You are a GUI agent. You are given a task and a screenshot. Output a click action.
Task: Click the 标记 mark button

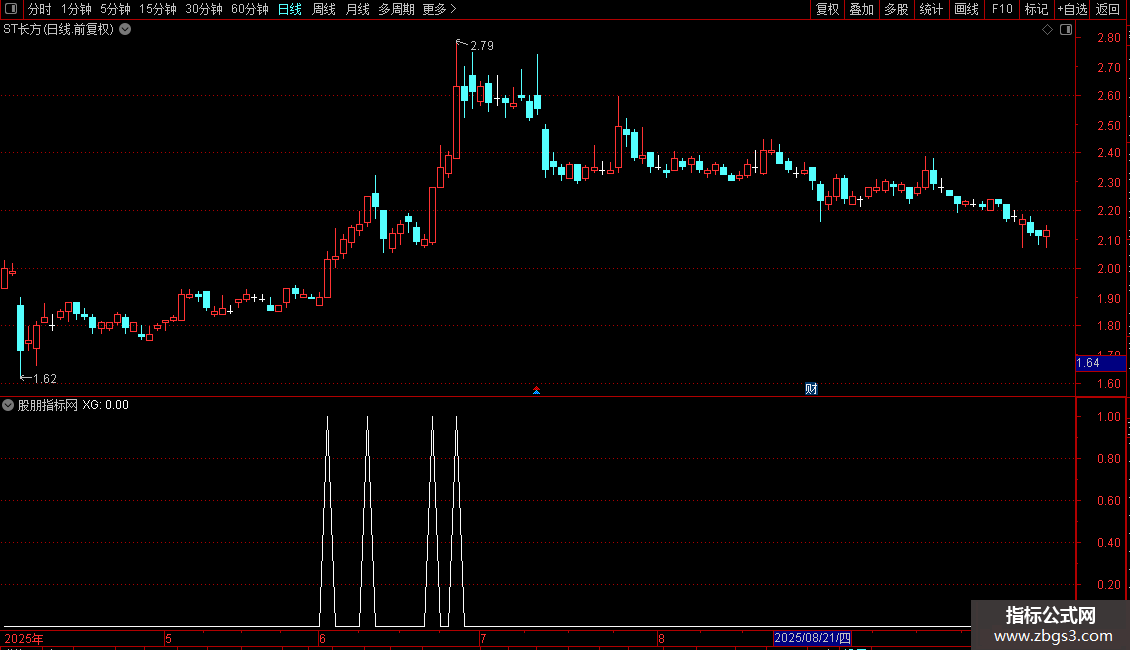click(x=1036, y=9)
